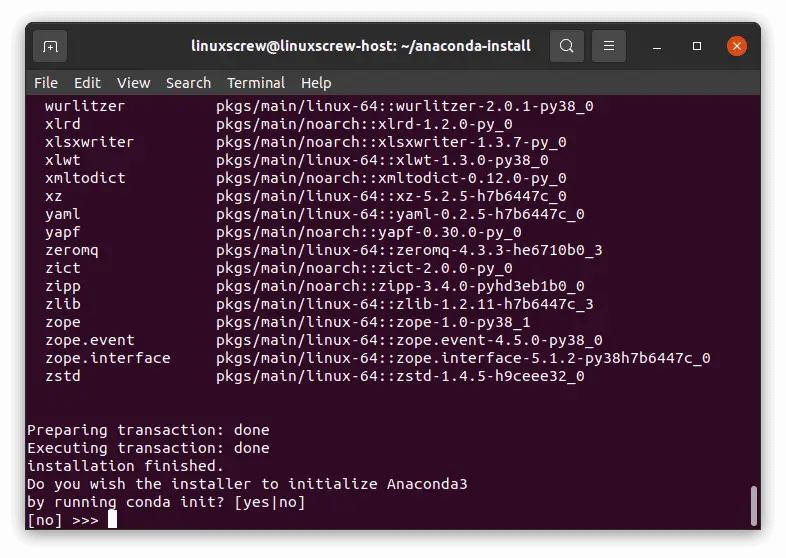Click path yaml-0.2.5-h7b6447c_0
This screenshot has width=786, height=558.
click(490, 215)
